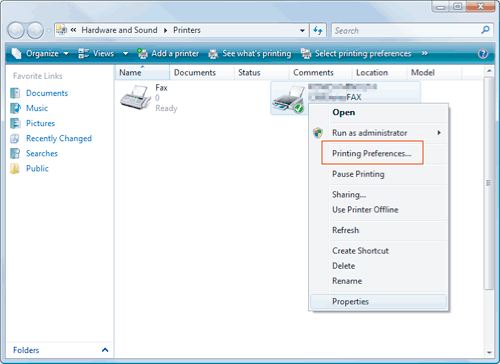Click Select printing preferences in toolbar

tap(356, 53)
